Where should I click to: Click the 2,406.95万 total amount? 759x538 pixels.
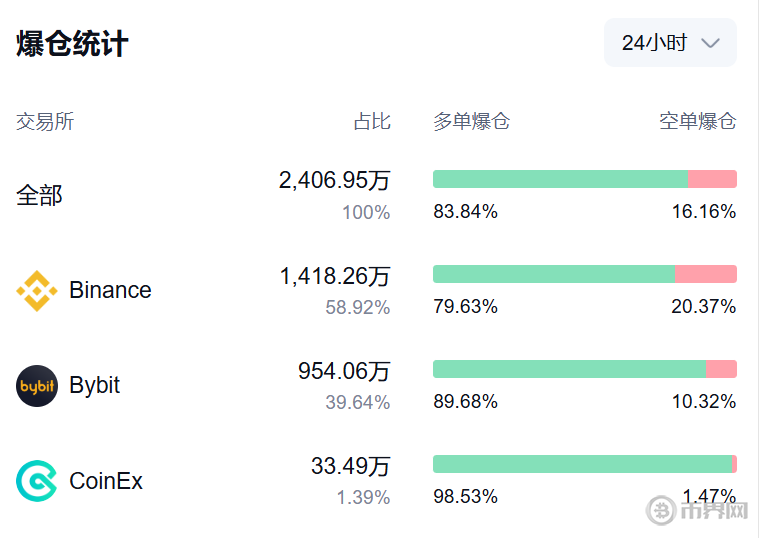pos(334,181)
